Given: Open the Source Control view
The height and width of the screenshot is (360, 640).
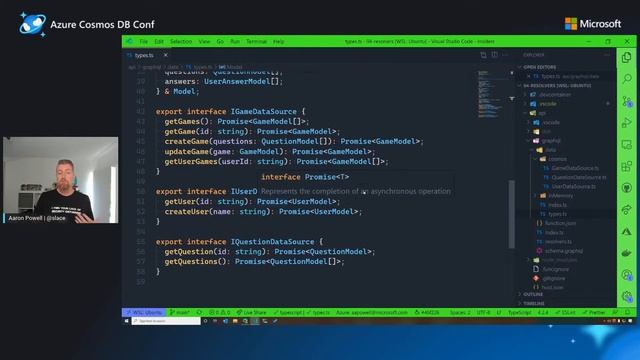Looking at the screenshot, I should [x=627, y=101].
